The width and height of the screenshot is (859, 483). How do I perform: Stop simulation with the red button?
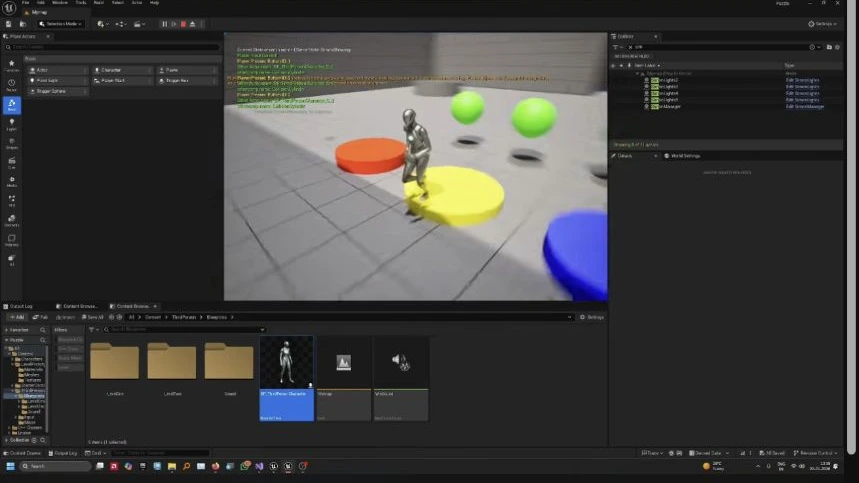pyautogui.click(x=184, y=24)
